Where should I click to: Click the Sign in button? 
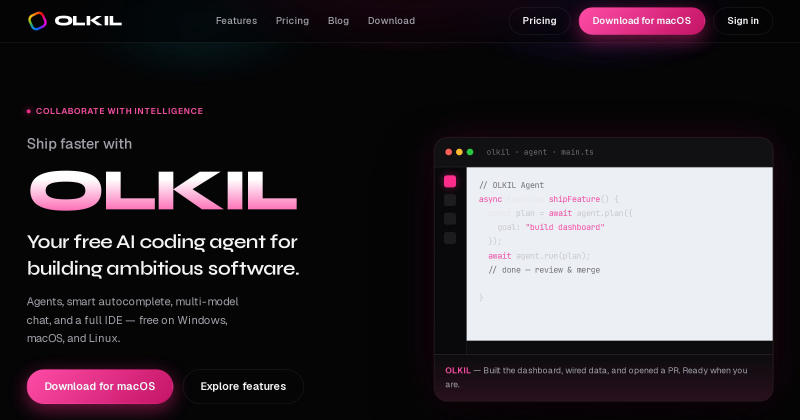[743, 21]
